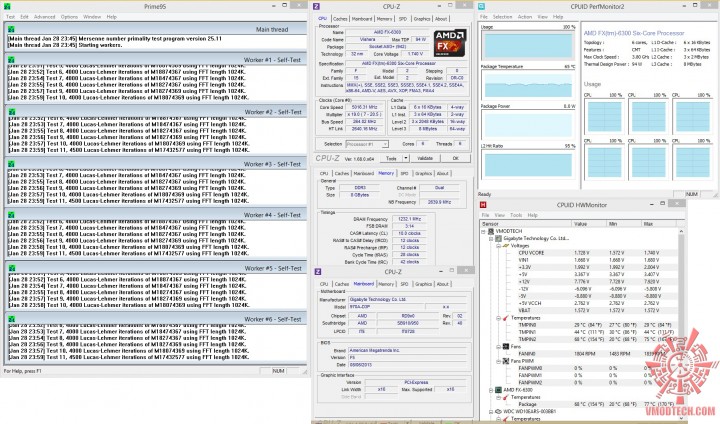Collapse the Gigabyte Technology node
Viewport: 720px width, 424px height.
click(491, 239)
